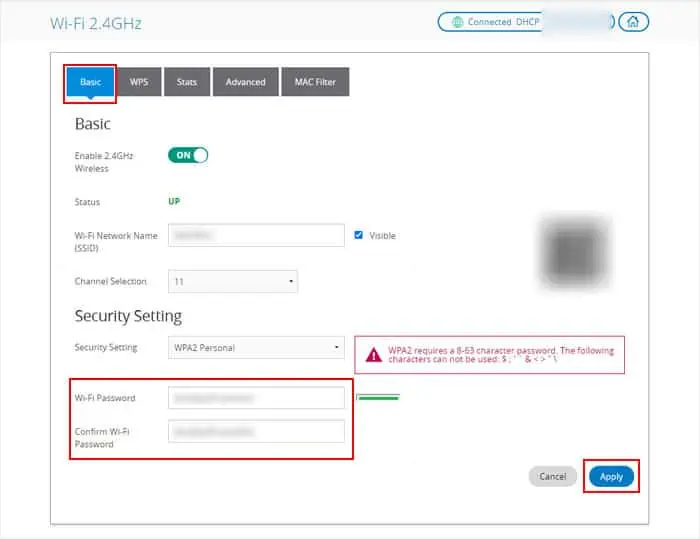Open the home page icon
The image size is (700, 539).
click(633, 22)
